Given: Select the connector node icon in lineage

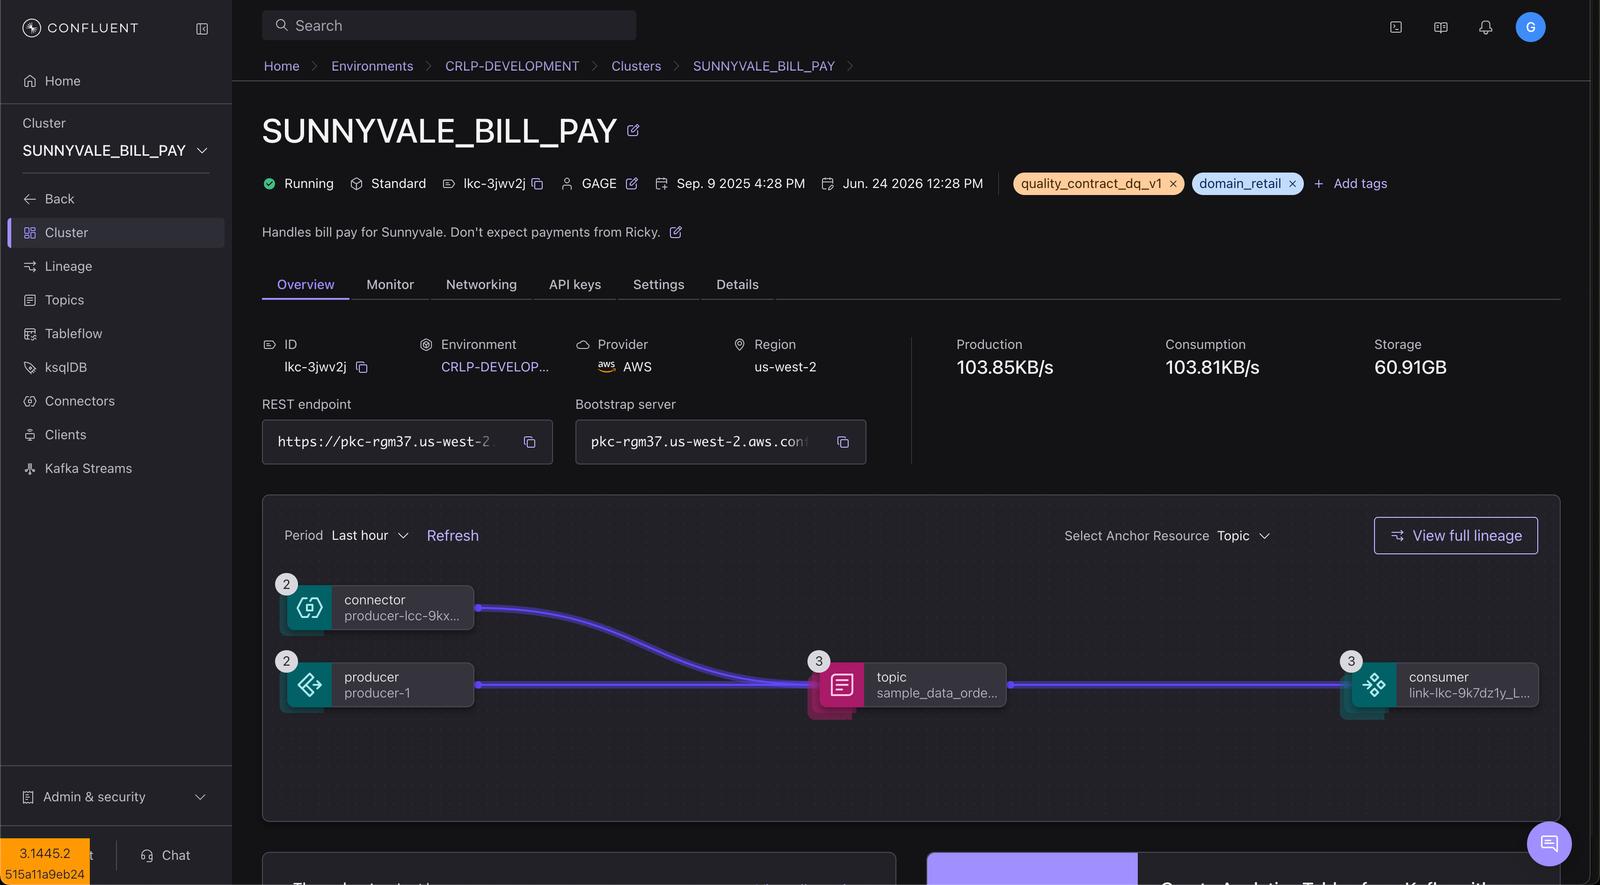Looking at the screenshot, I should click(310, 608).
